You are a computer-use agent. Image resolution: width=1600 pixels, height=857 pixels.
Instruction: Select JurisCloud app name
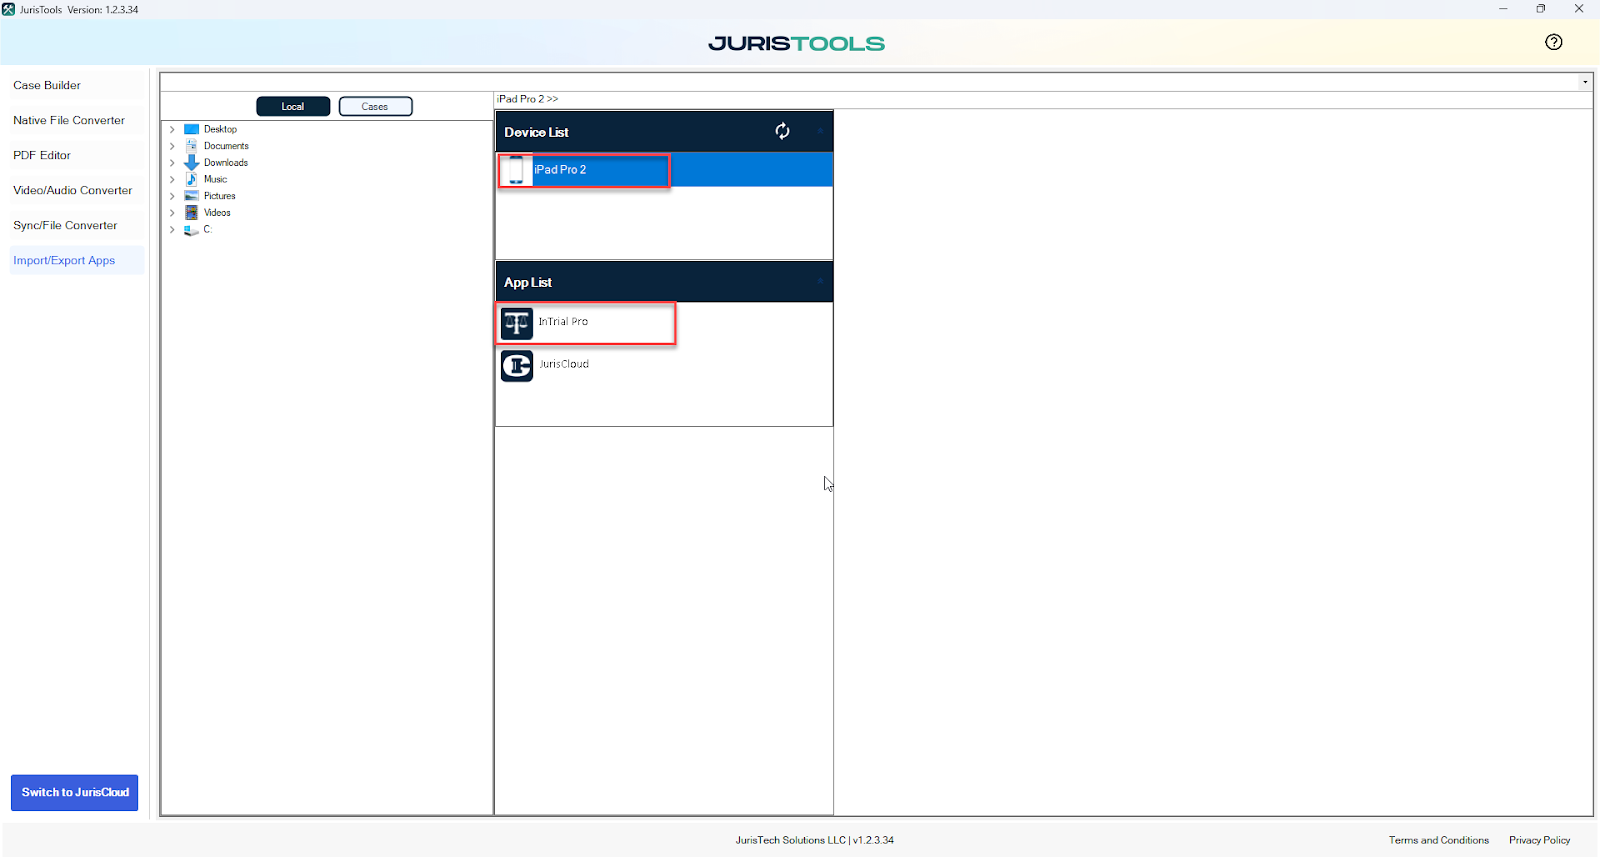tap(564, 364)
